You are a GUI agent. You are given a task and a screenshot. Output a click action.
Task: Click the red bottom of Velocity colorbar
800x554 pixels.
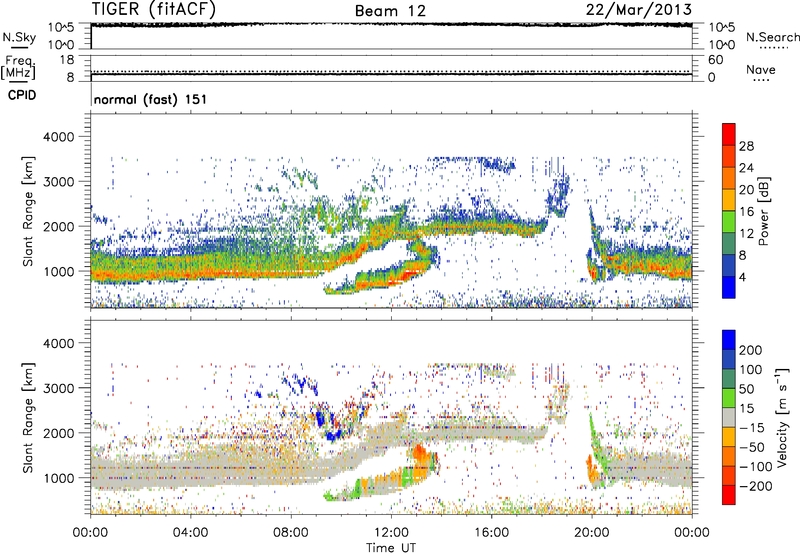tap(729, 495)
